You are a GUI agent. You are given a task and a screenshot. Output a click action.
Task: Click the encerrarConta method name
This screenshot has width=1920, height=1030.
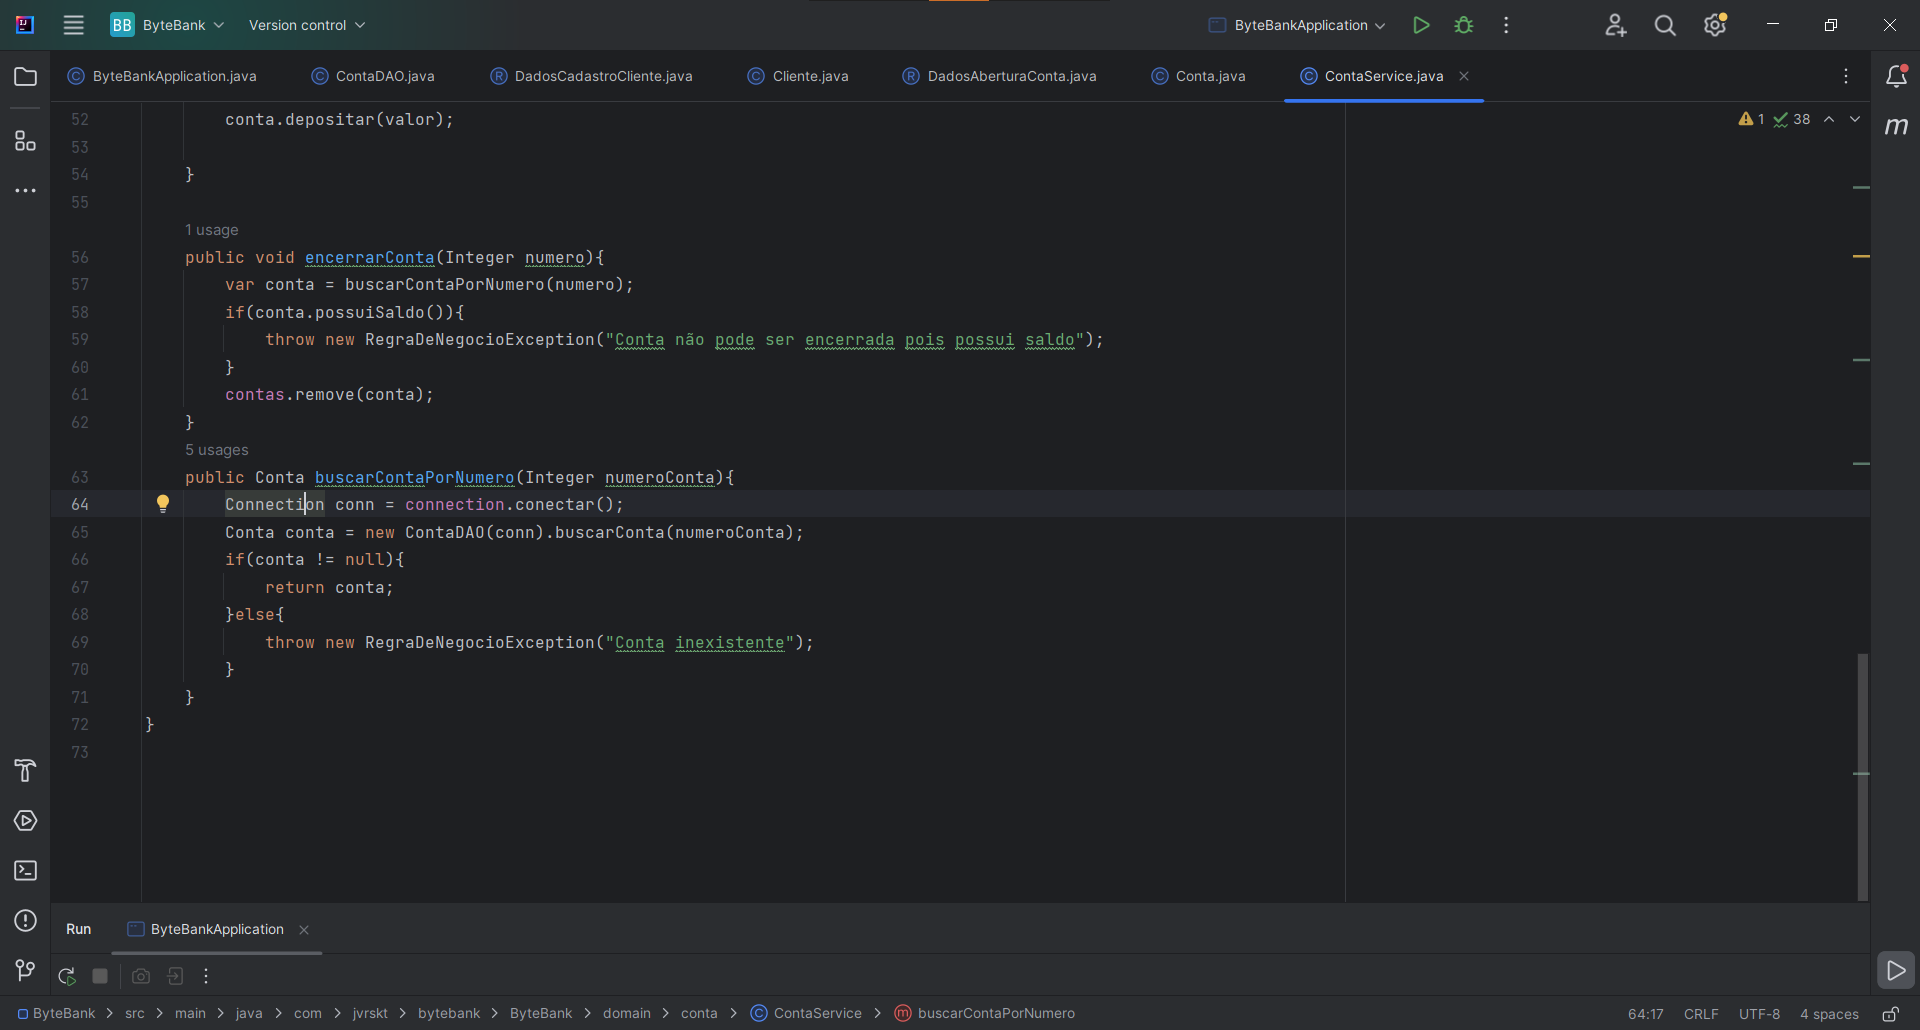coord(370,258)
